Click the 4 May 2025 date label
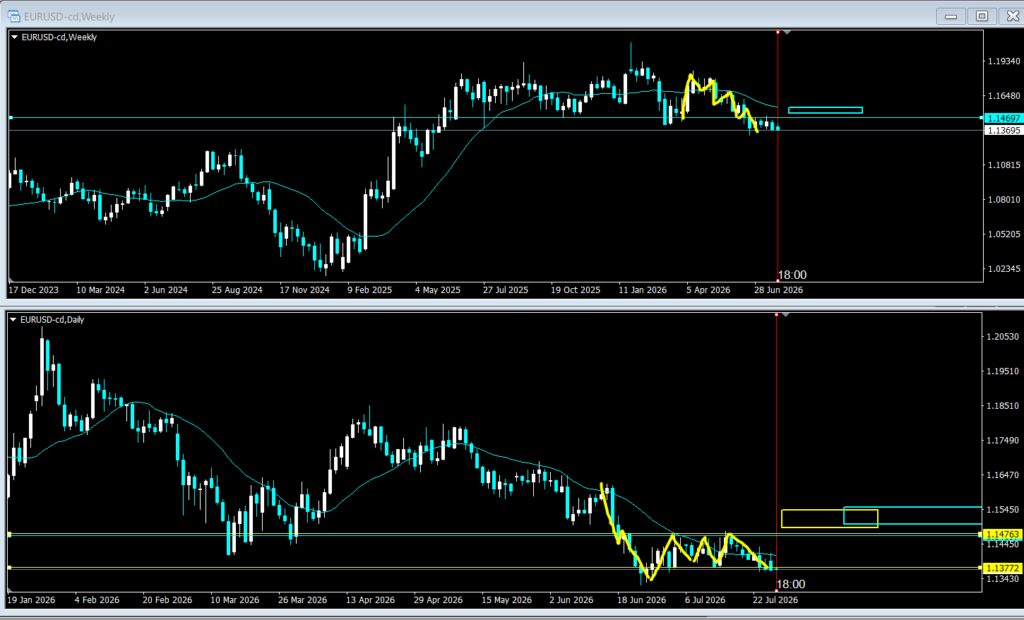The width and height of the screenshot is (1024, 620). pos(438,290)
